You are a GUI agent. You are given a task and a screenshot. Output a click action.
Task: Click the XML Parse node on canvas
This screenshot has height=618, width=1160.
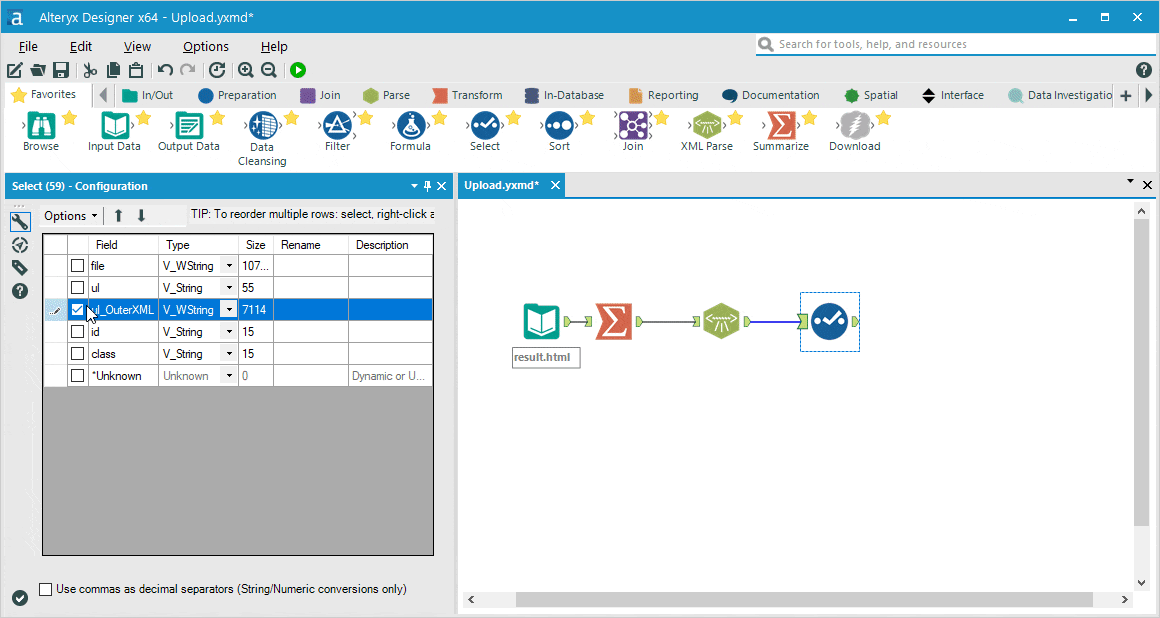(721, 321)
